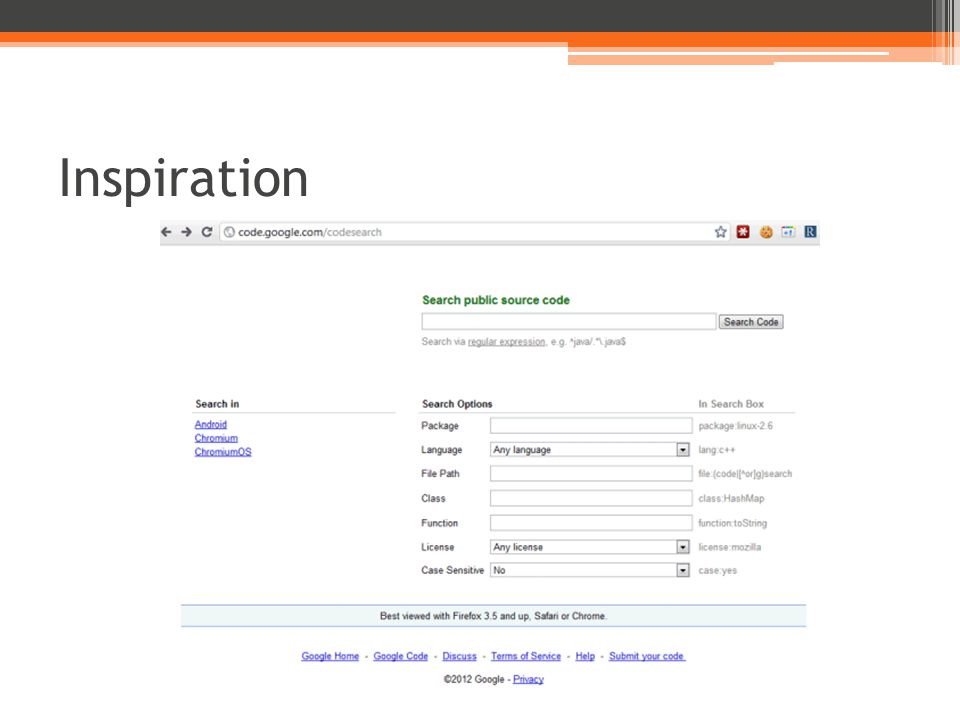Expand the Any language dropdown
Image resolution: width=960 pixels, height=720 pixels.
pos(591,449)
